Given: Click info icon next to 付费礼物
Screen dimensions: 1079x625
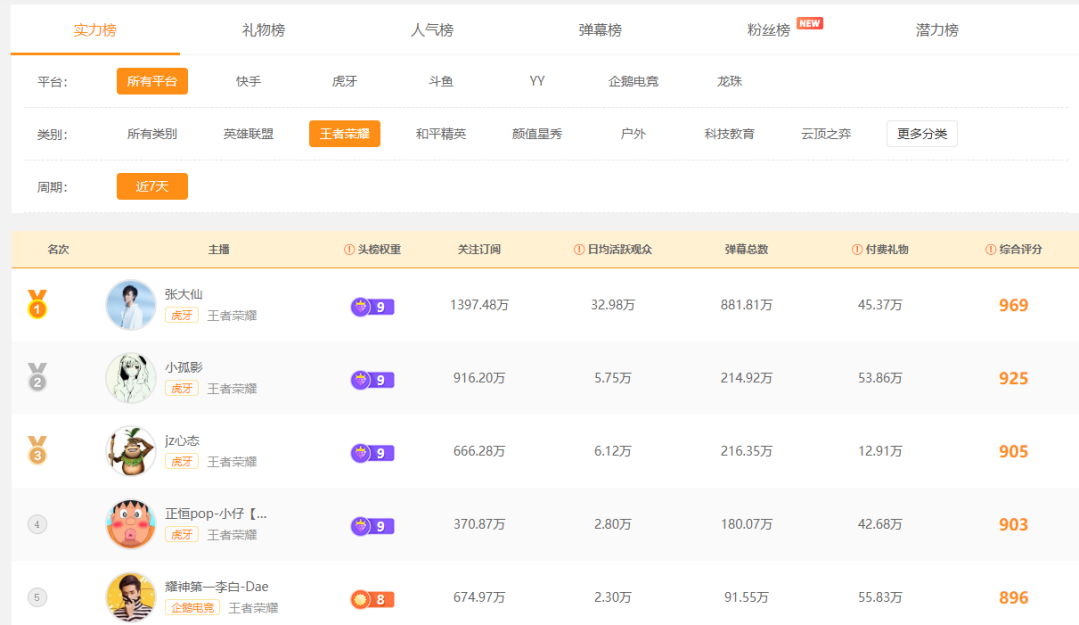Looking at the screenshot, I should 857,249.
